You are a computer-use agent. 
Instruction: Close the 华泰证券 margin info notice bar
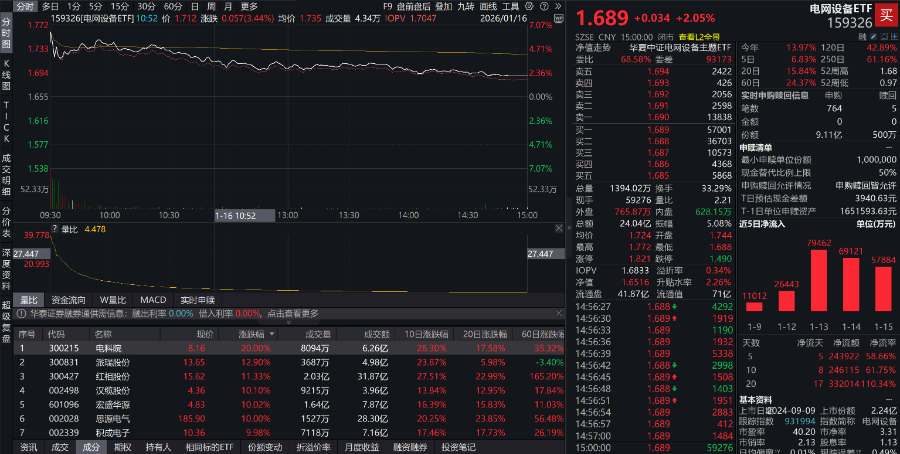click(559, 313)
